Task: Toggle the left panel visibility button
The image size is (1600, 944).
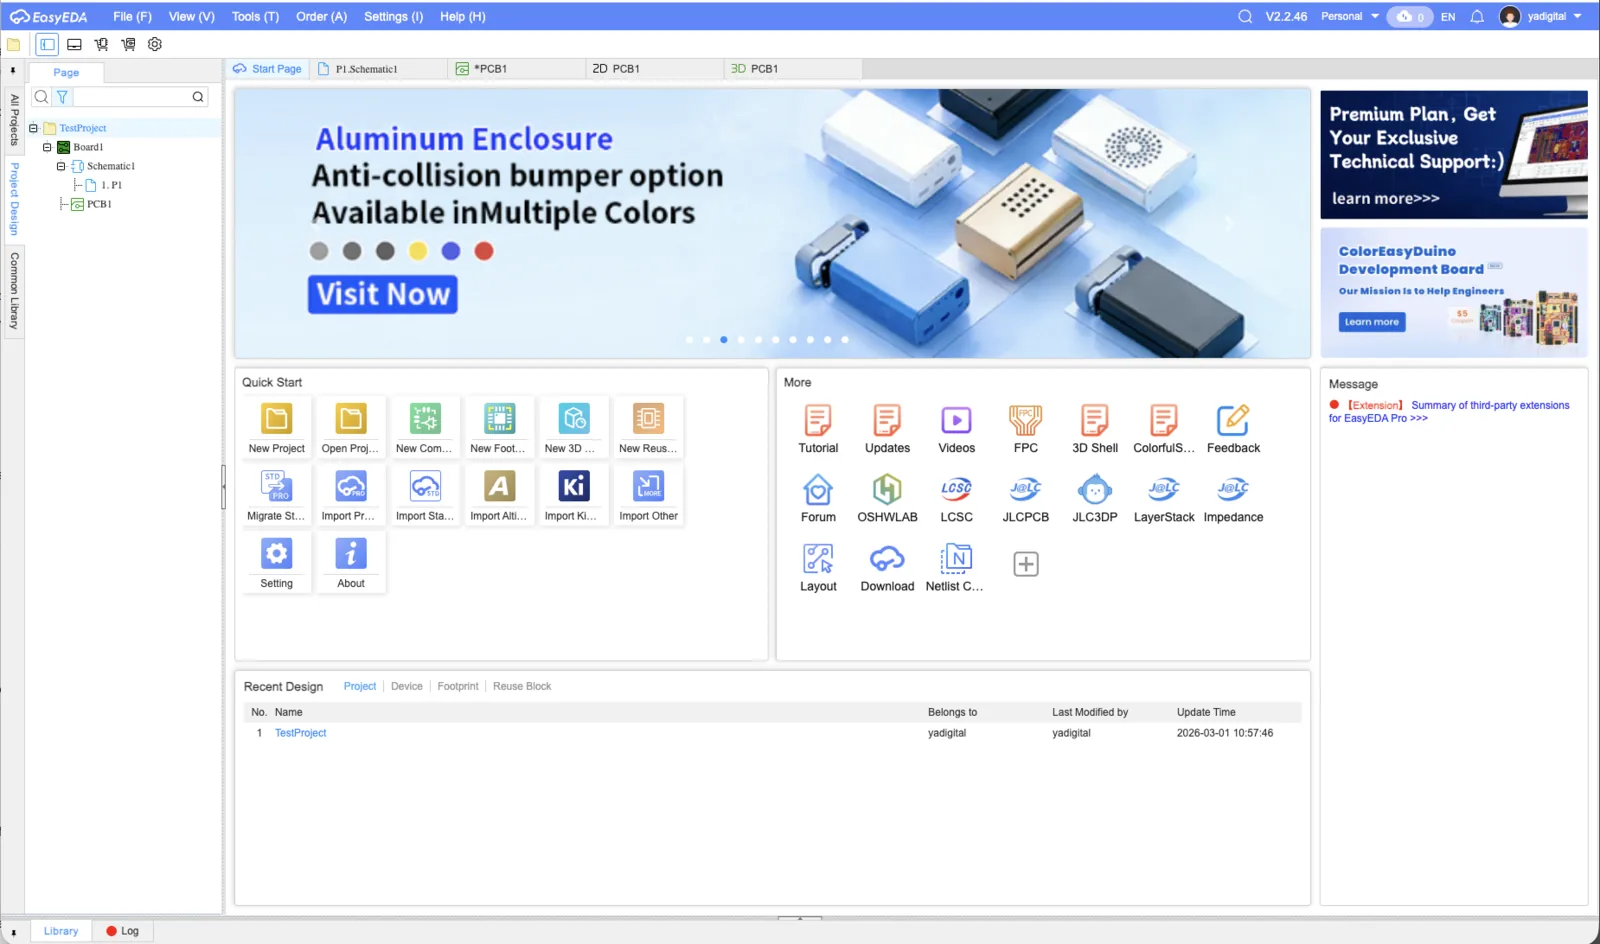Action: point(46,43)
